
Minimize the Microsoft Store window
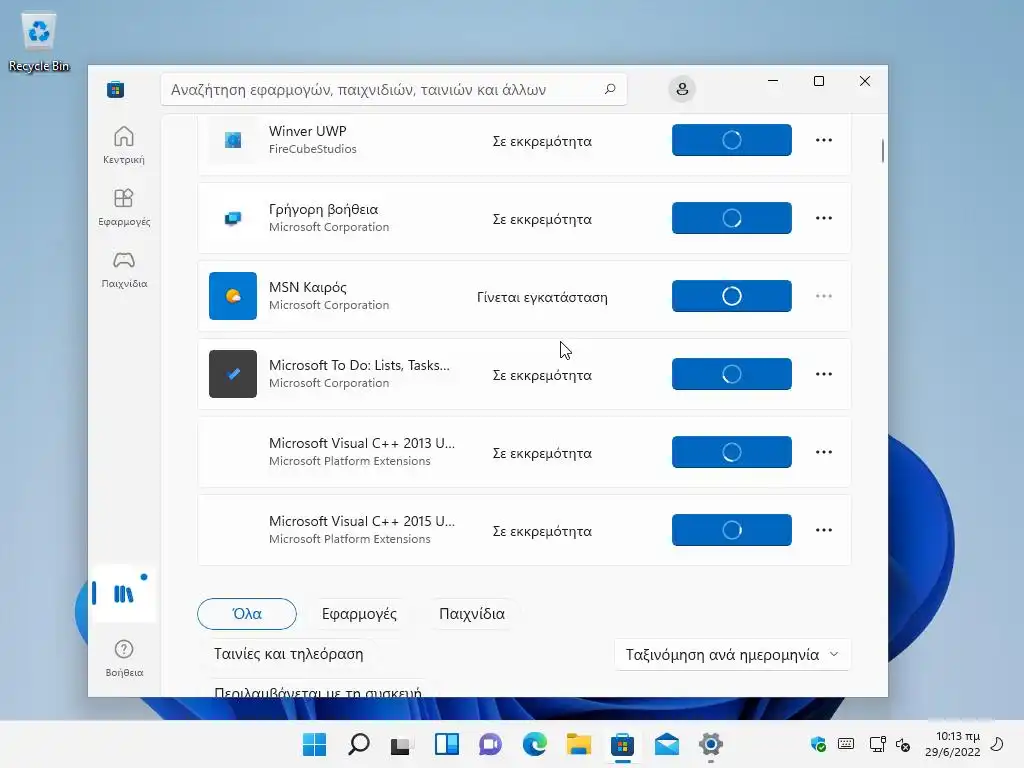tap(773, 81)
